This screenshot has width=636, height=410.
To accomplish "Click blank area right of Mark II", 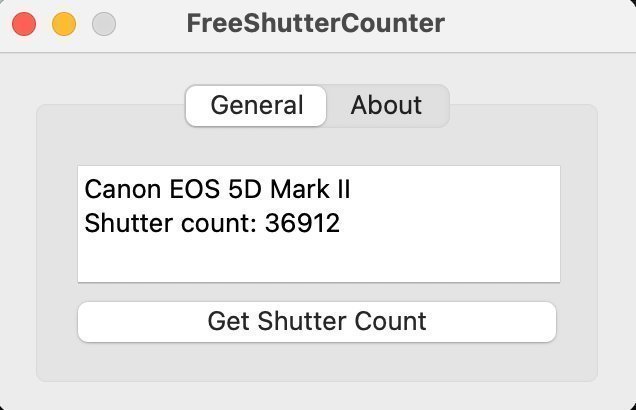I will point(460,189).
